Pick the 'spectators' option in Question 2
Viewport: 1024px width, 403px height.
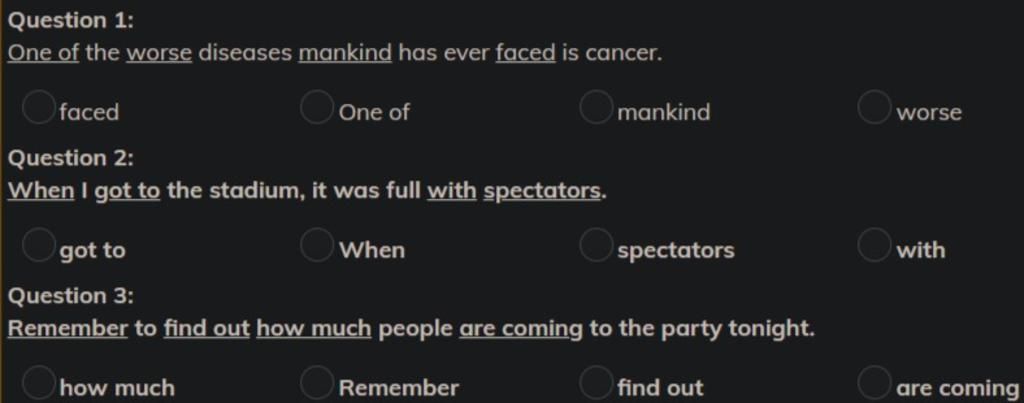coord(596,245)
